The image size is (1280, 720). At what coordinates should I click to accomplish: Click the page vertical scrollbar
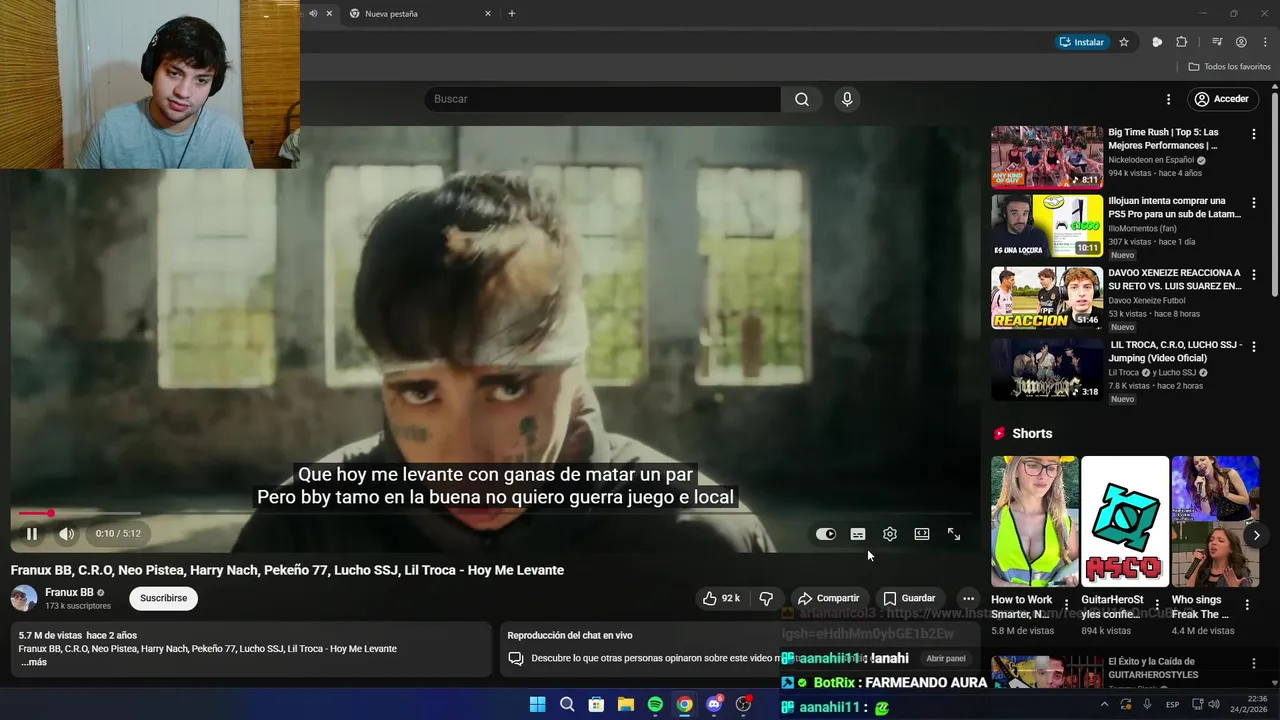1274,195
